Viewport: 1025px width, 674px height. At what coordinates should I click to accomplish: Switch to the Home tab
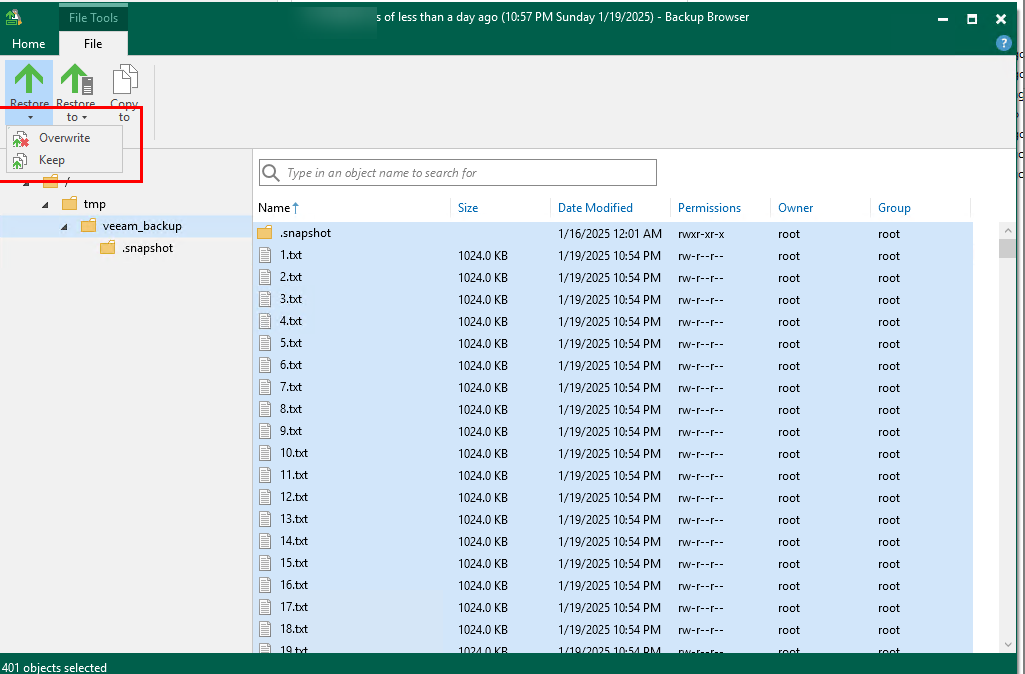pos(28,44)
